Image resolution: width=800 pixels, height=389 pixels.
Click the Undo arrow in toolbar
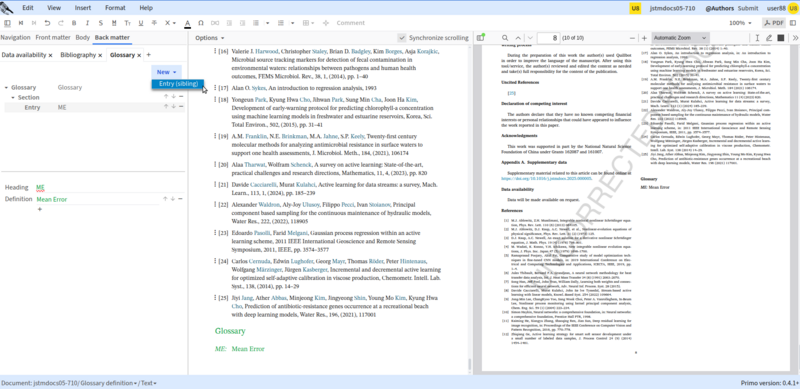[47, 23]
